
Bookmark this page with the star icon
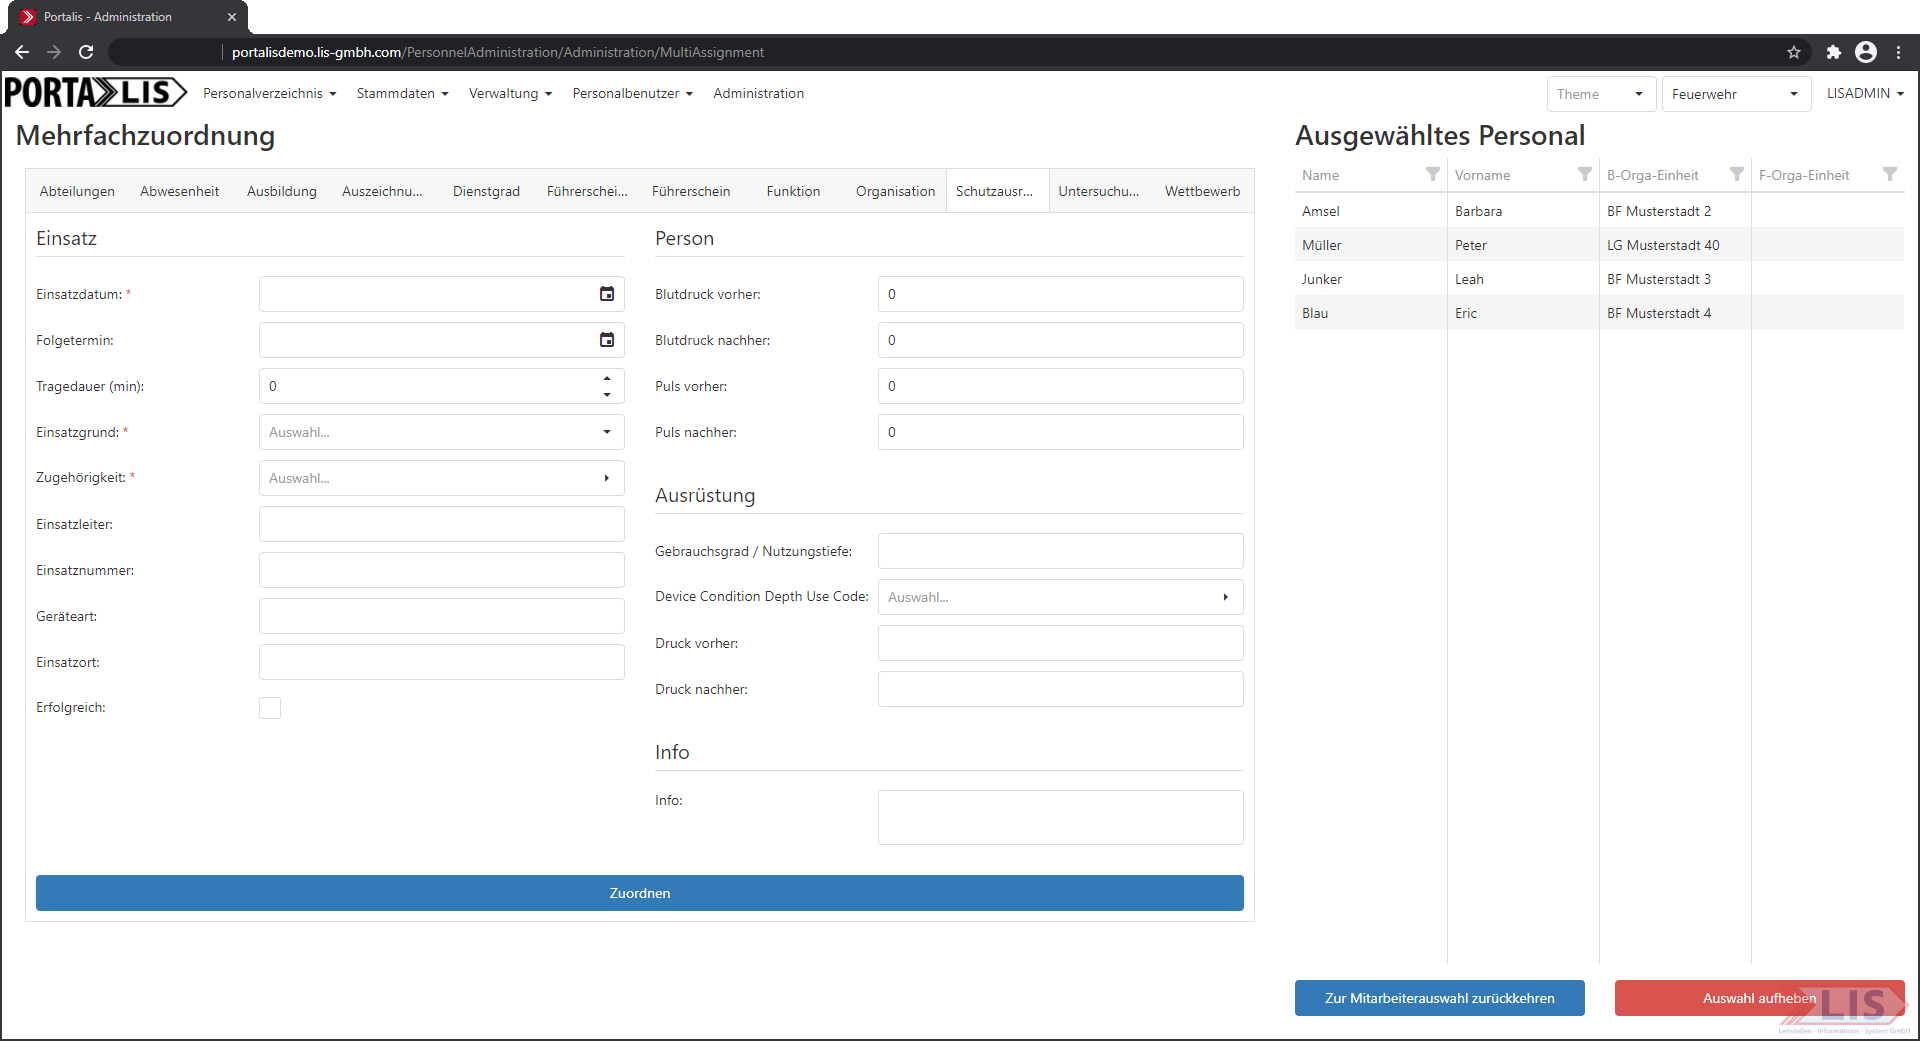click(1793, 52)
